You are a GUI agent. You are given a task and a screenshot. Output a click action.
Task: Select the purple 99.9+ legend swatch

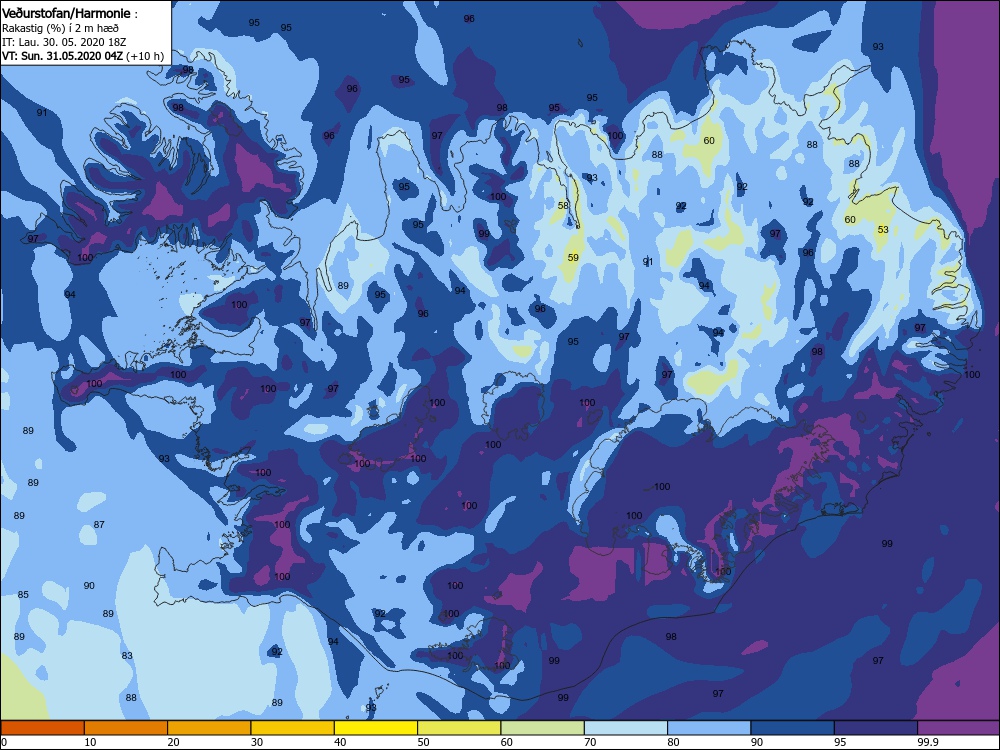(959, 728)
